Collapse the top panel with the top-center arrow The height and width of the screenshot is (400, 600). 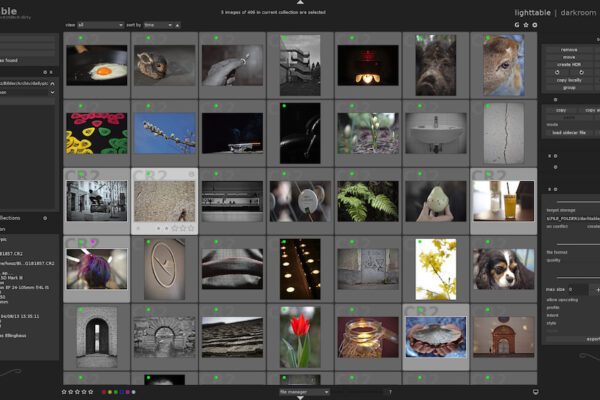coord(299,3)
